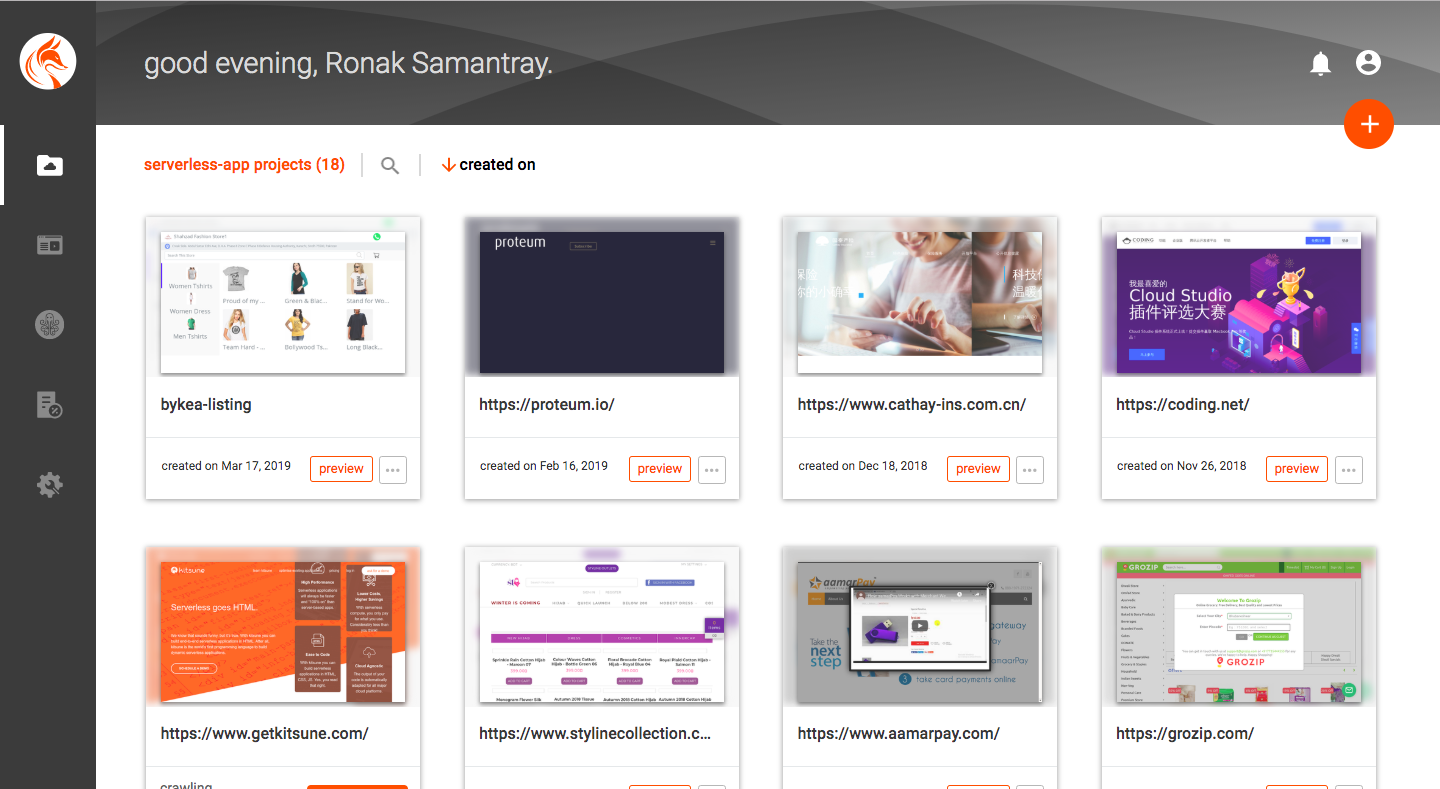1440x789 pixels.
Task: Select the serverless-app projects (18) filter
Action: click(x=244, y=165)
